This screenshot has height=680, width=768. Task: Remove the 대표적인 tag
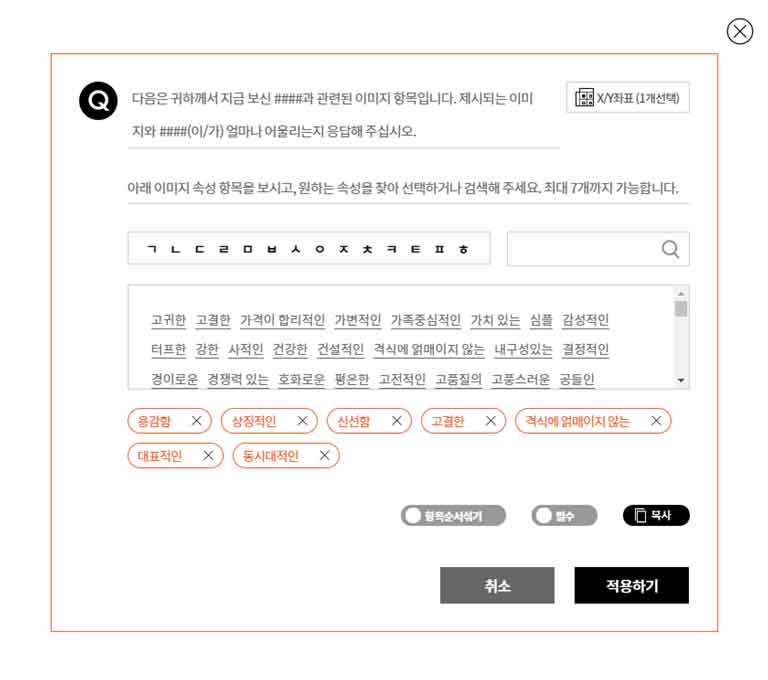(208, 456)
